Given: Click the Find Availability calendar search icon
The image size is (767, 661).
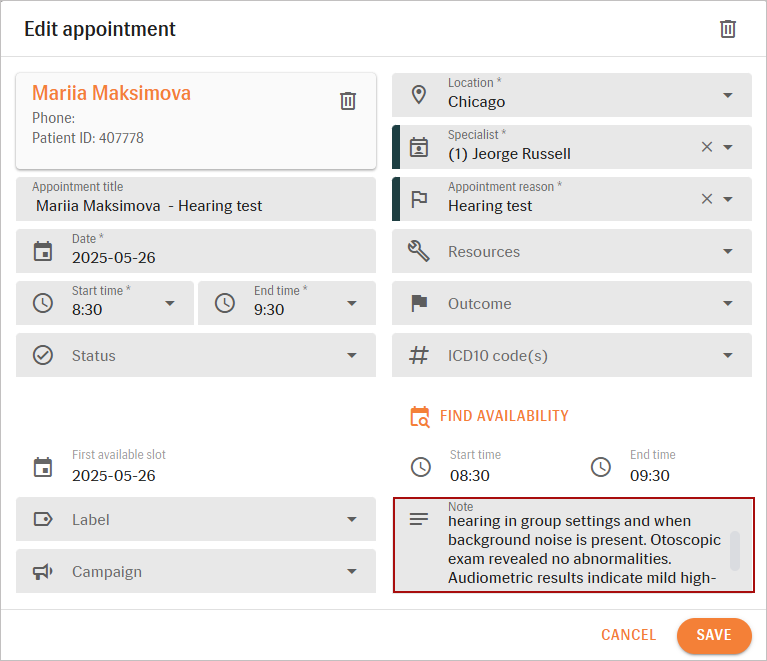Looking at the screenshot, I should click(x=420, y=416).
